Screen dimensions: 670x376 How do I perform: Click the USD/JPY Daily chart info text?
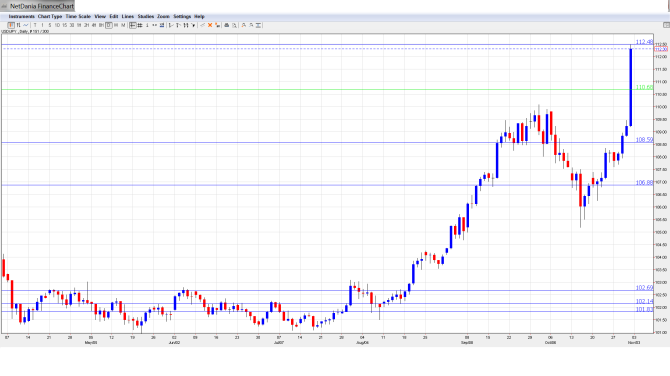25,32
